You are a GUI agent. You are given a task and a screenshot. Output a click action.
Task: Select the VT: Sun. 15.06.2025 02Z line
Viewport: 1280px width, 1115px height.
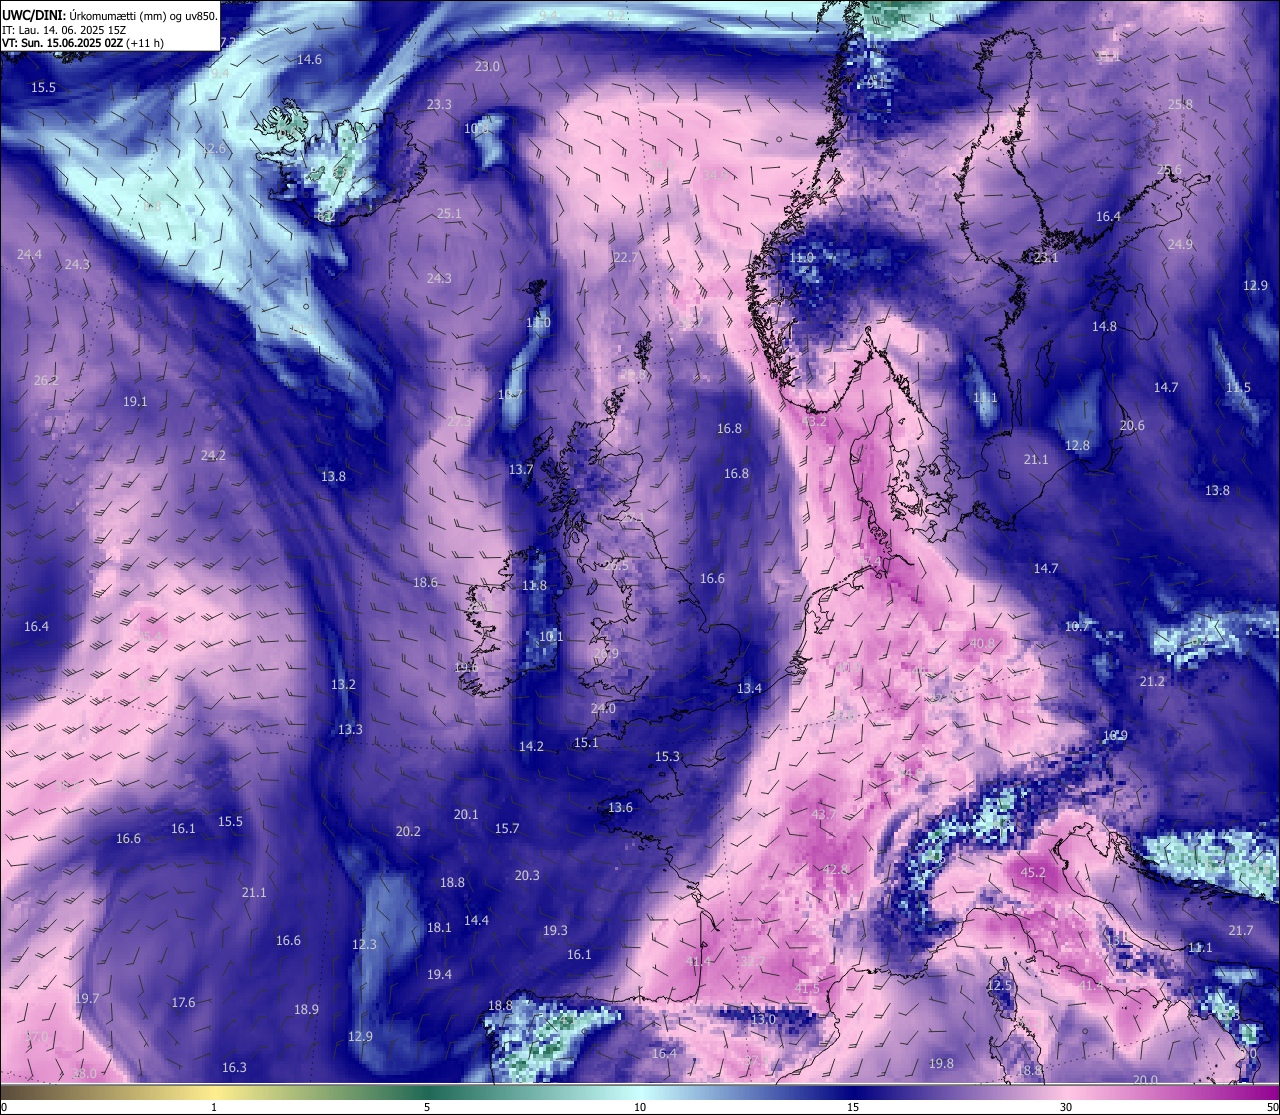pyautogui.click(x=82, y=43)
